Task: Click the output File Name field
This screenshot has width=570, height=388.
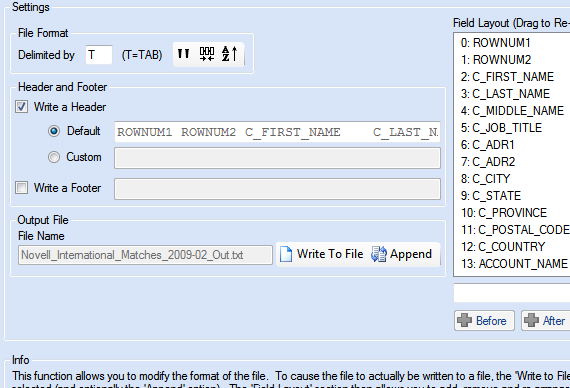Action: tap(145, 255)
